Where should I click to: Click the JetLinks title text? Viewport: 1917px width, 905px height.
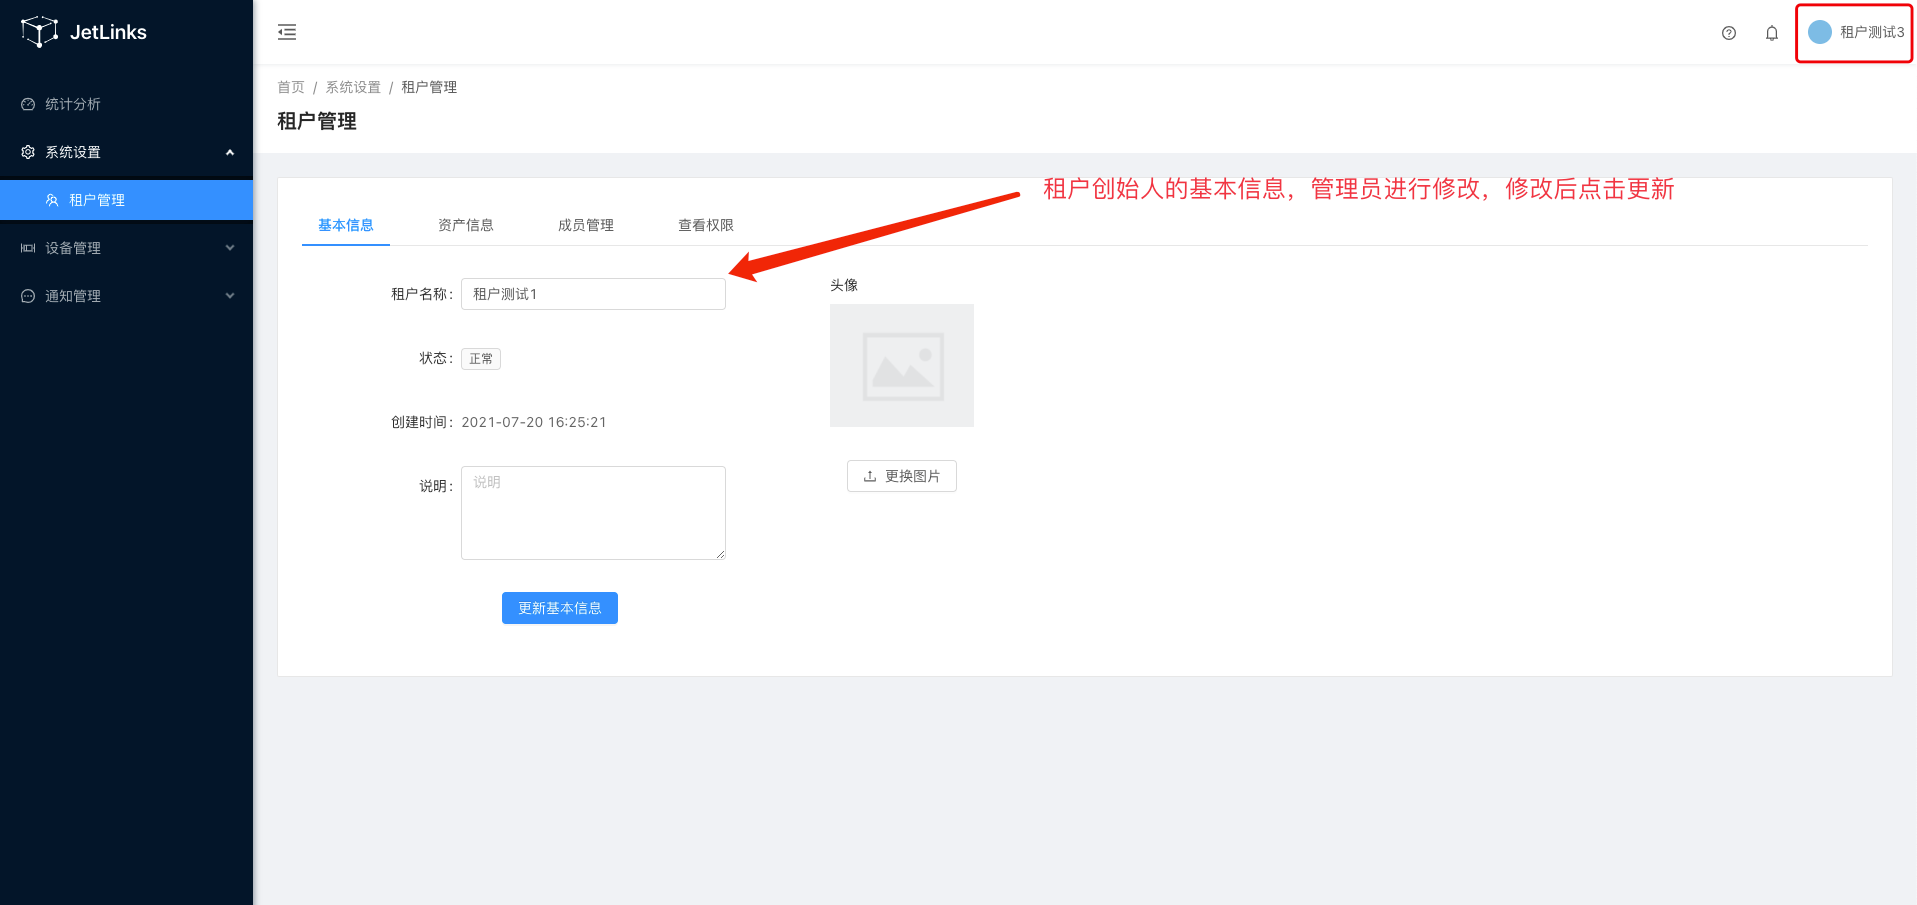coord(108,32)
